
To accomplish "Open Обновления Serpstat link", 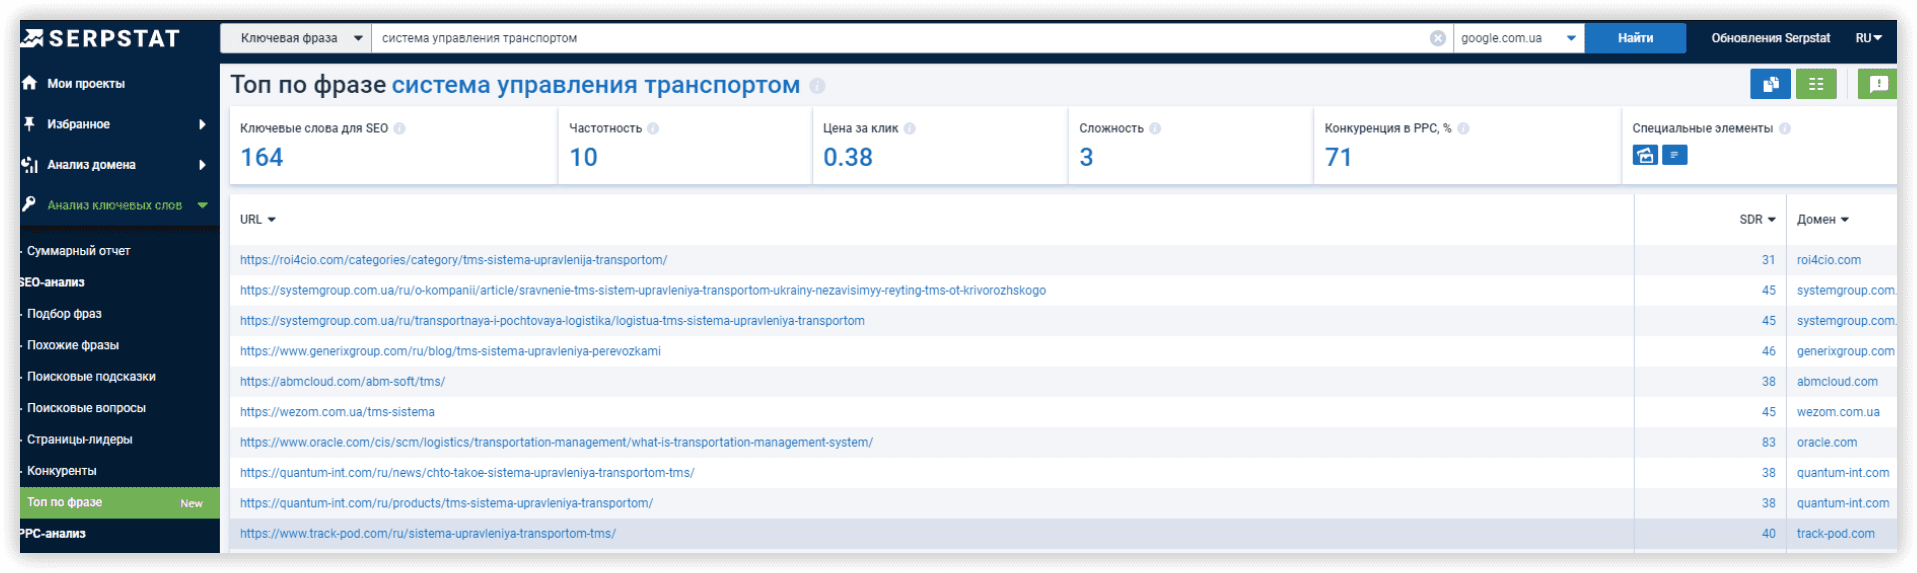I will [1770, 38].
